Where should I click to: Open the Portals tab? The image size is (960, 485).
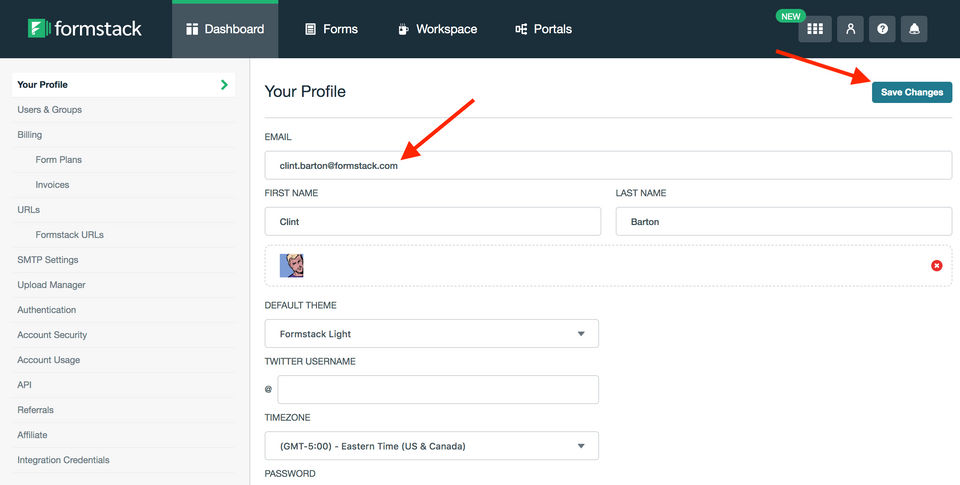point(543,29)
